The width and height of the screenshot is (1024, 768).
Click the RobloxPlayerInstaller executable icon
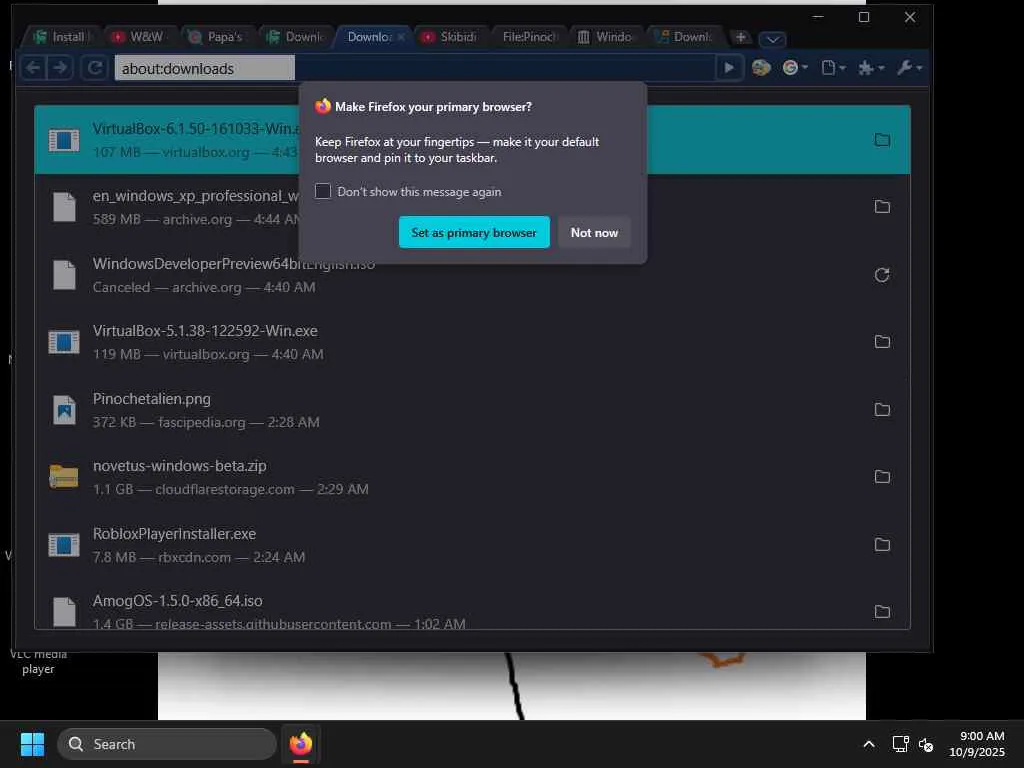point(64,545)
